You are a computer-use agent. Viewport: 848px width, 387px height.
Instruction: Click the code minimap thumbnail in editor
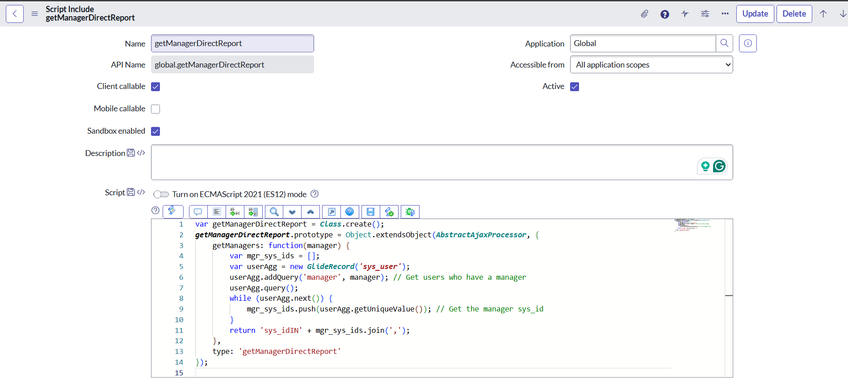[693, 224]
